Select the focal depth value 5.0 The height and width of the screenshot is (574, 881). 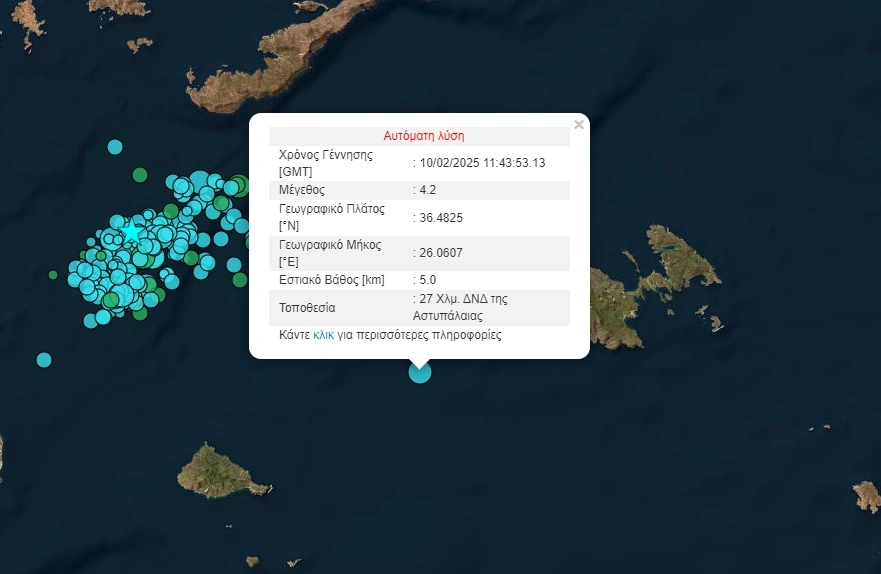pyautogui.click(x=428, y=280)
